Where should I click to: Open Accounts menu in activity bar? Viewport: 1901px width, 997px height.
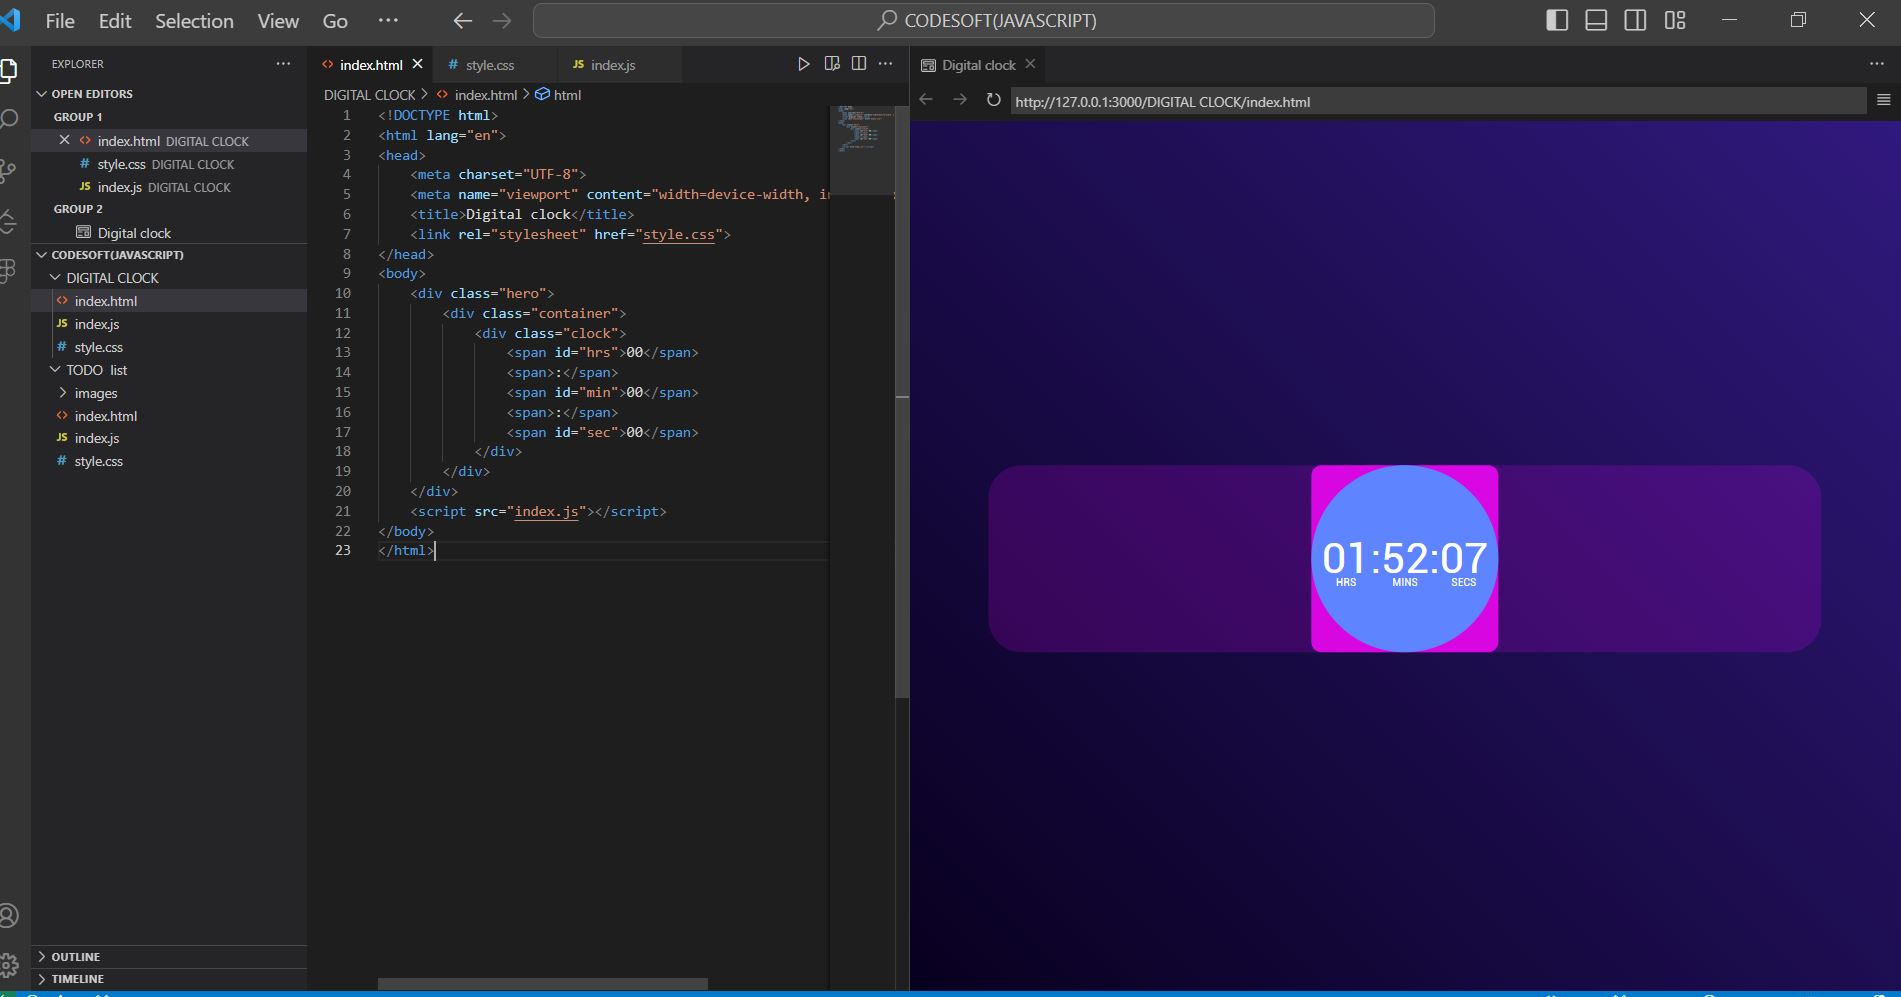[x=9, y=915]
